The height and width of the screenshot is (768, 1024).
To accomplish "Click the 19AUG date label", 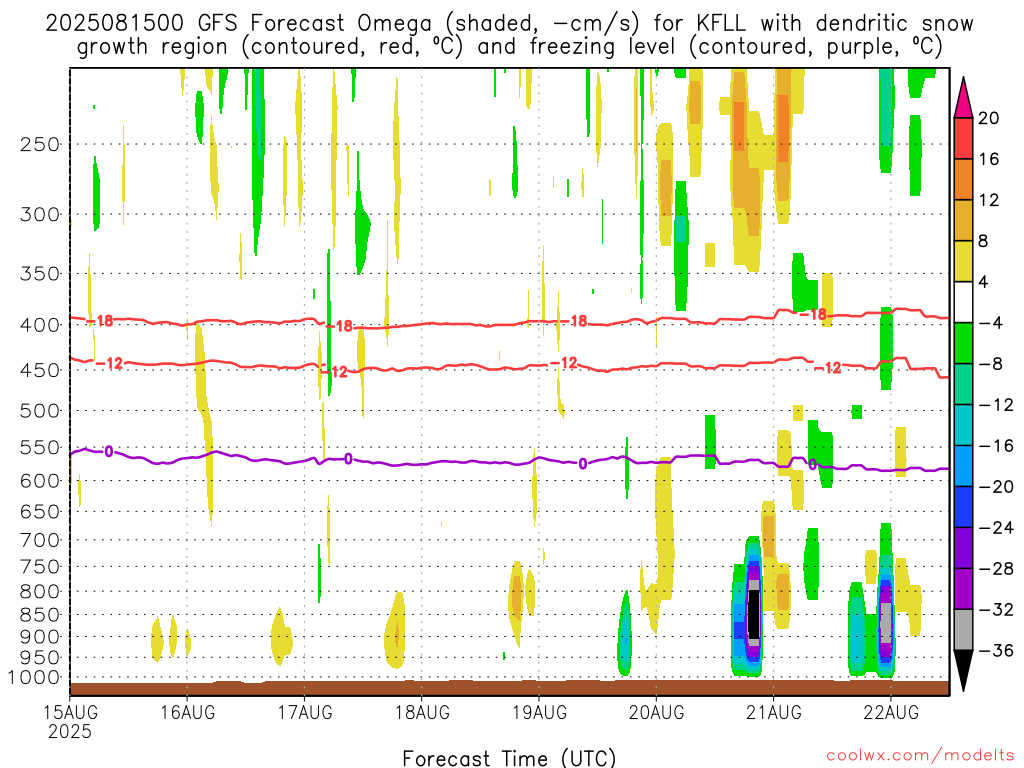I will coord(539,712).
